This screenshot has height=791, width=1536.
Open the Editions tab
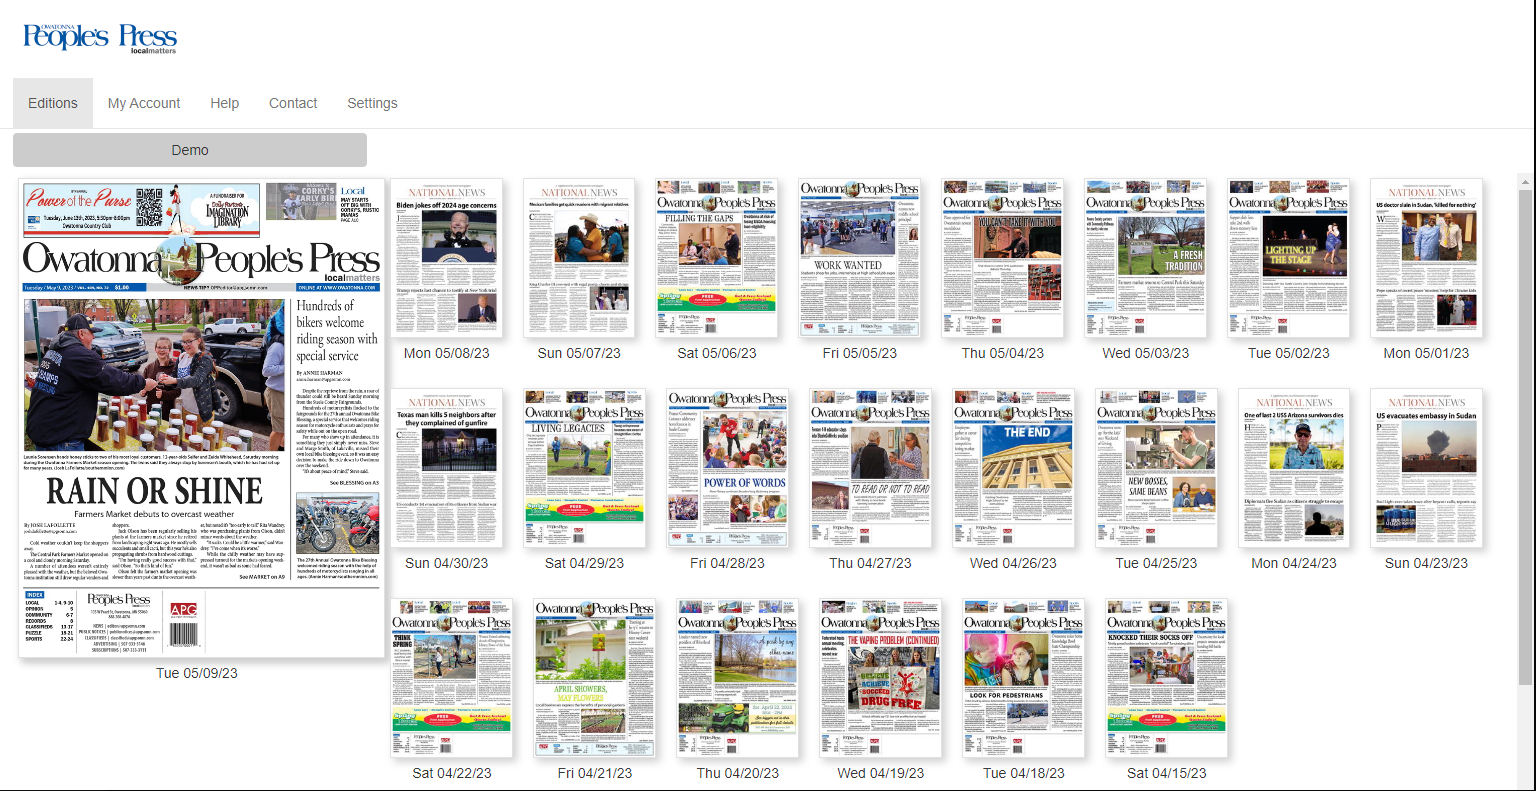[x=53, y=103]
